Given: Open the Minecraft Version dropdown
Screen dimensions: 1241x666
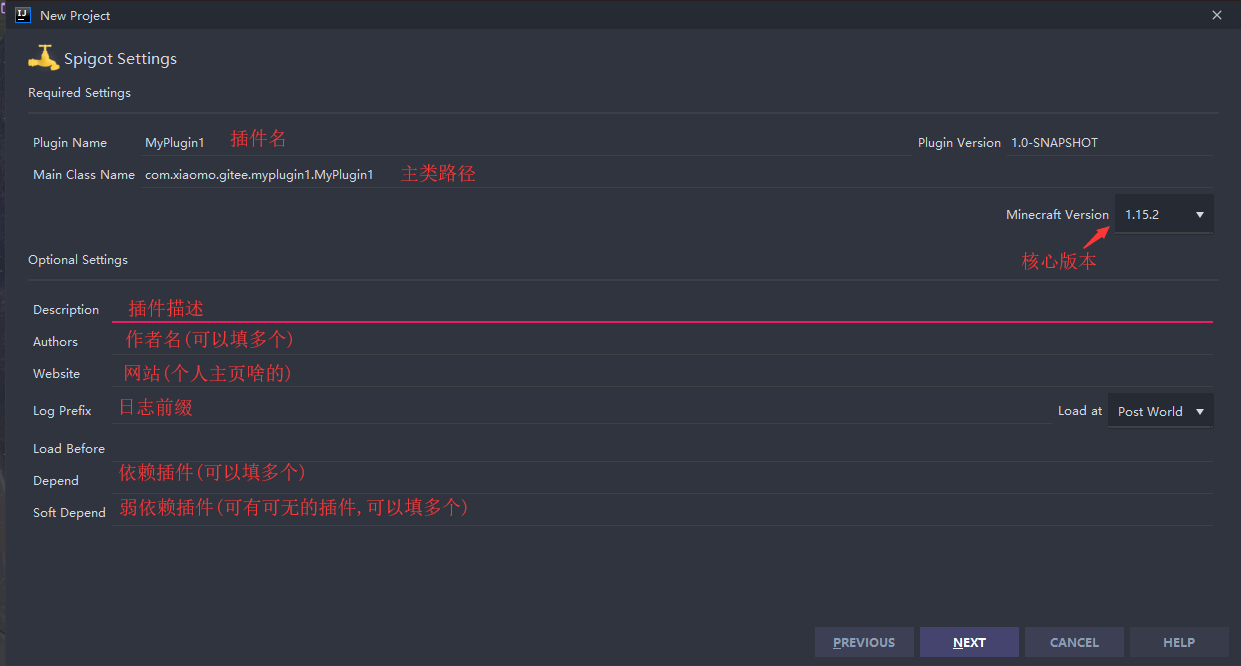Looking at the screenshot, I should click(1163, 213).
